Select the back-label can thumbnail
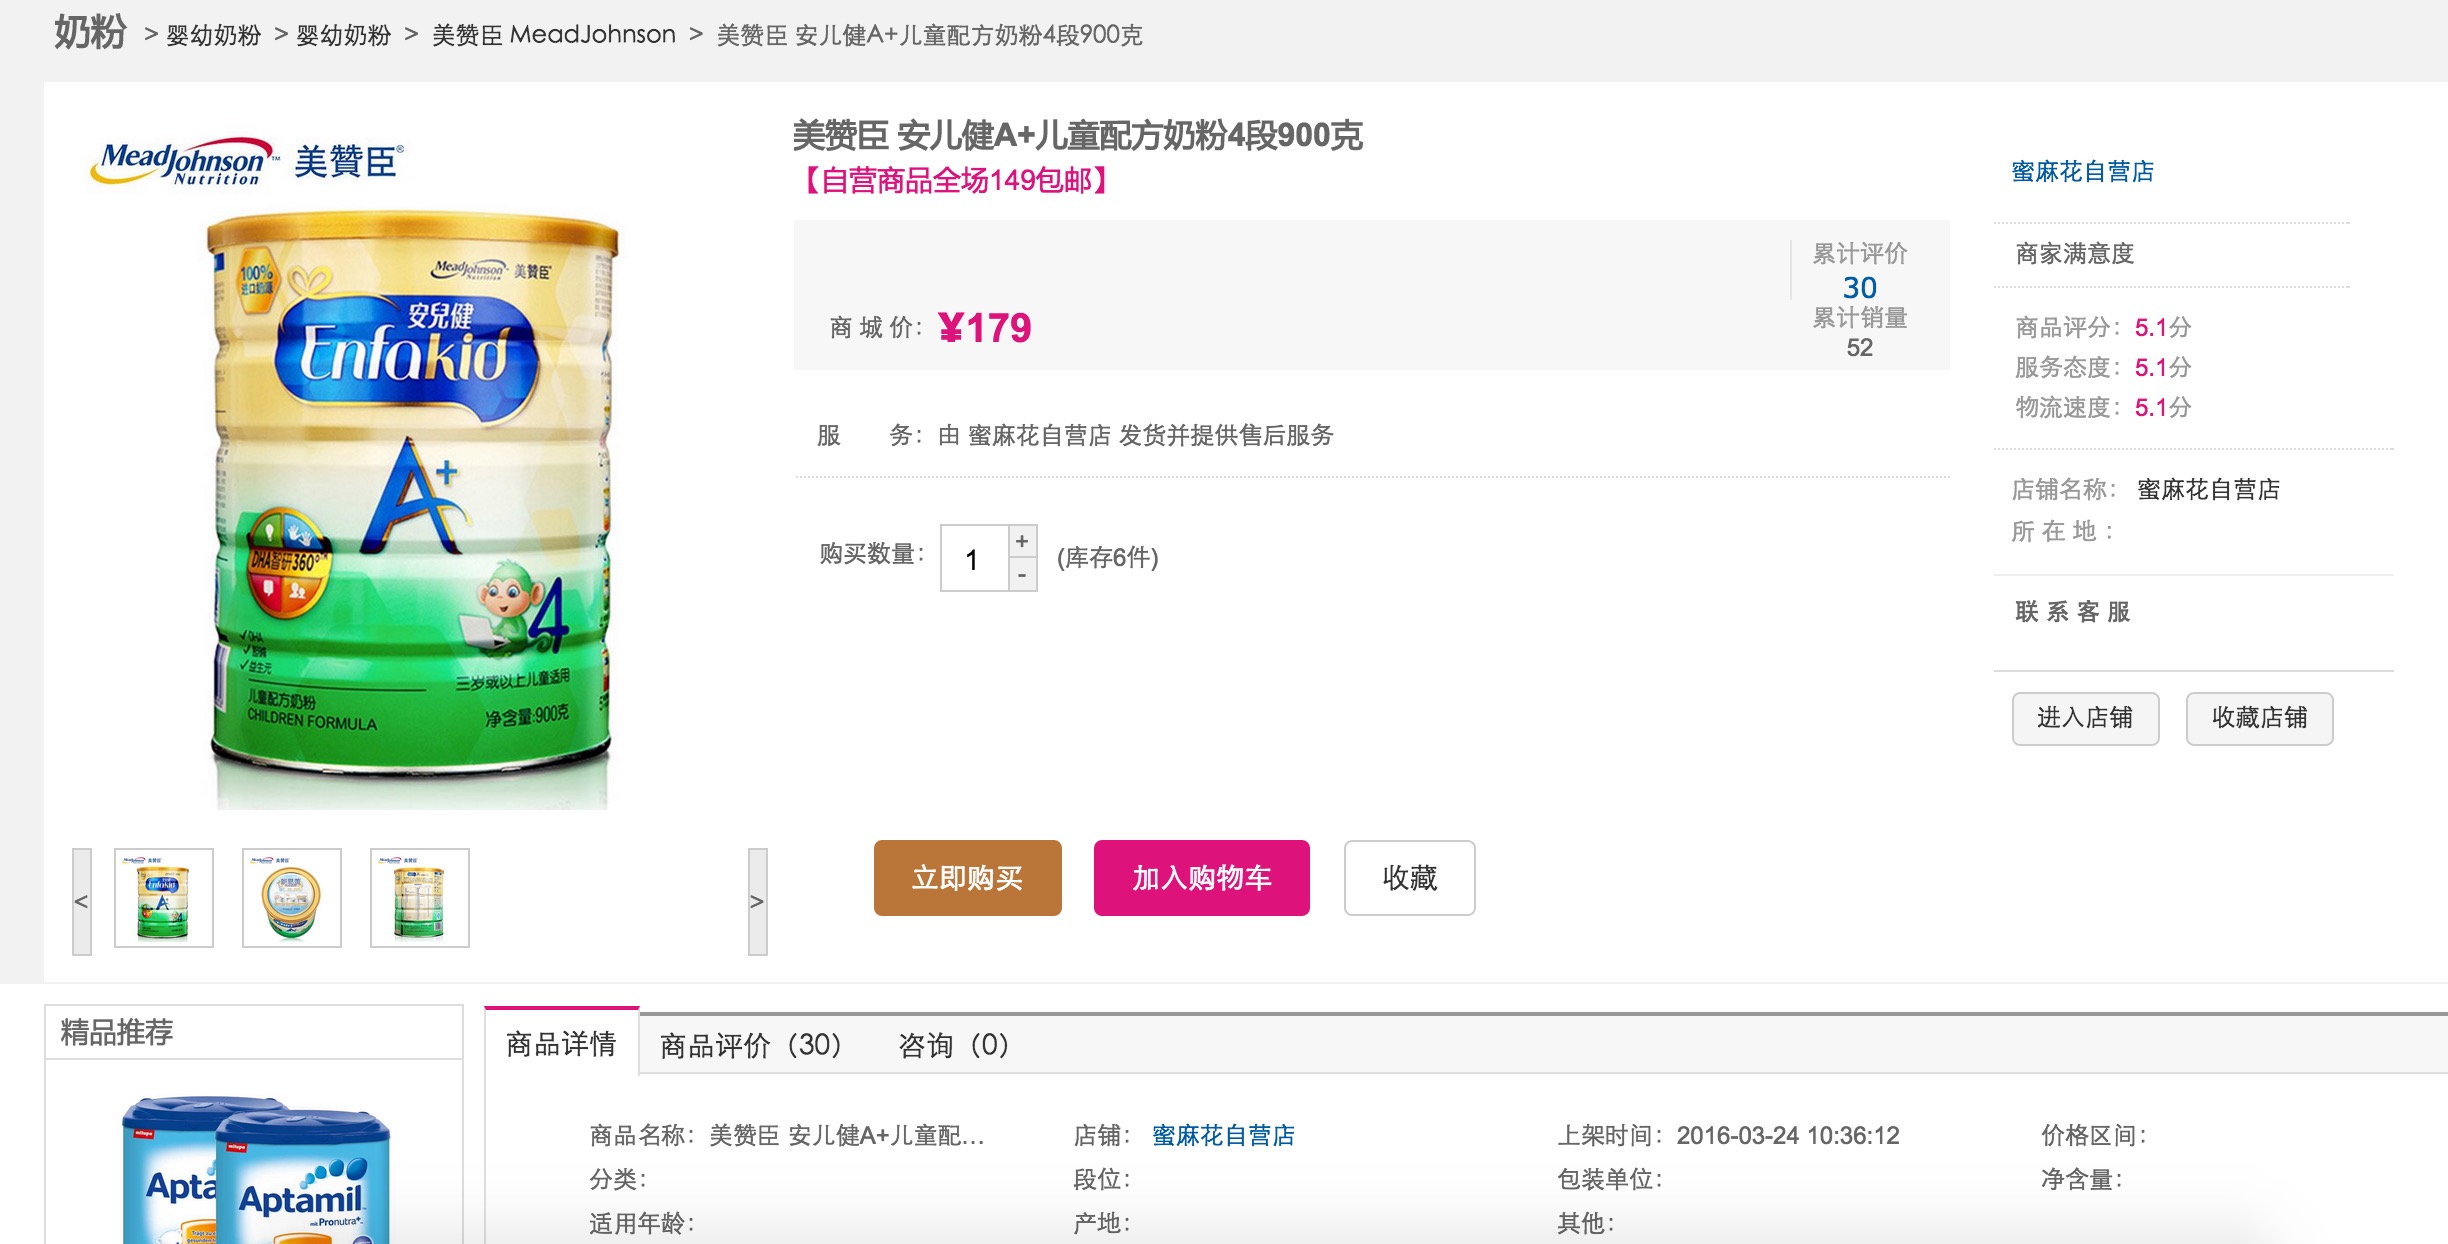2448x1244 pixels. (x=420, y=897)
